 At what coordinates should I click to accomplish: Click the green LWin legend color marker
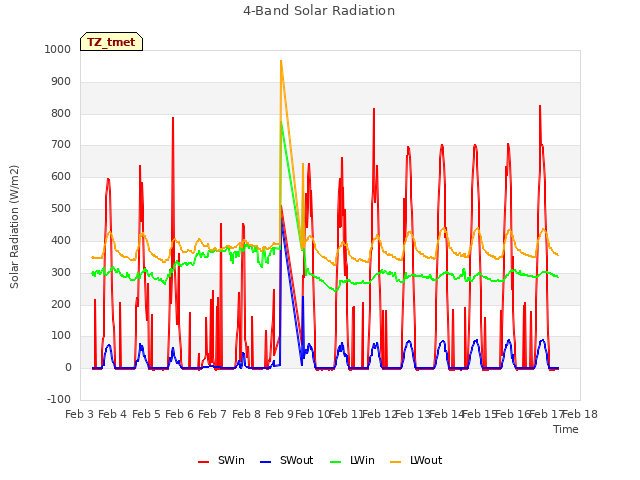pyautogui.click(x=335, y=462)
